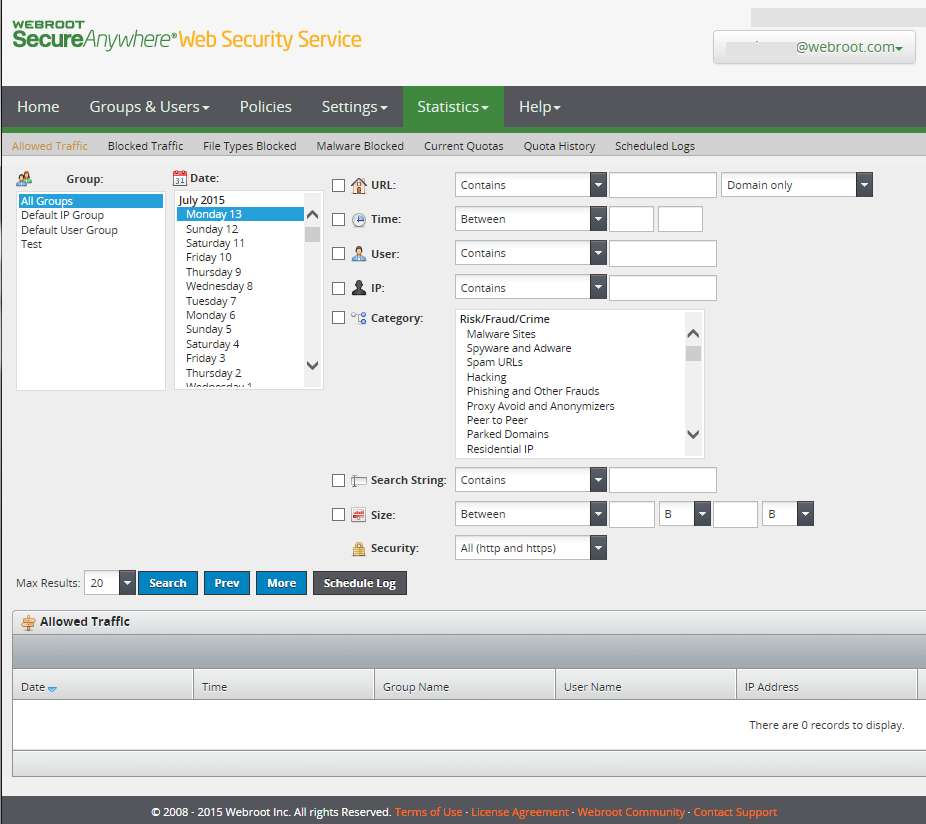Image resolution: width=926 pixels, height=824 pixels.
Task: Switch to the Current Quotas tab
Action: [x=464, y=146]
